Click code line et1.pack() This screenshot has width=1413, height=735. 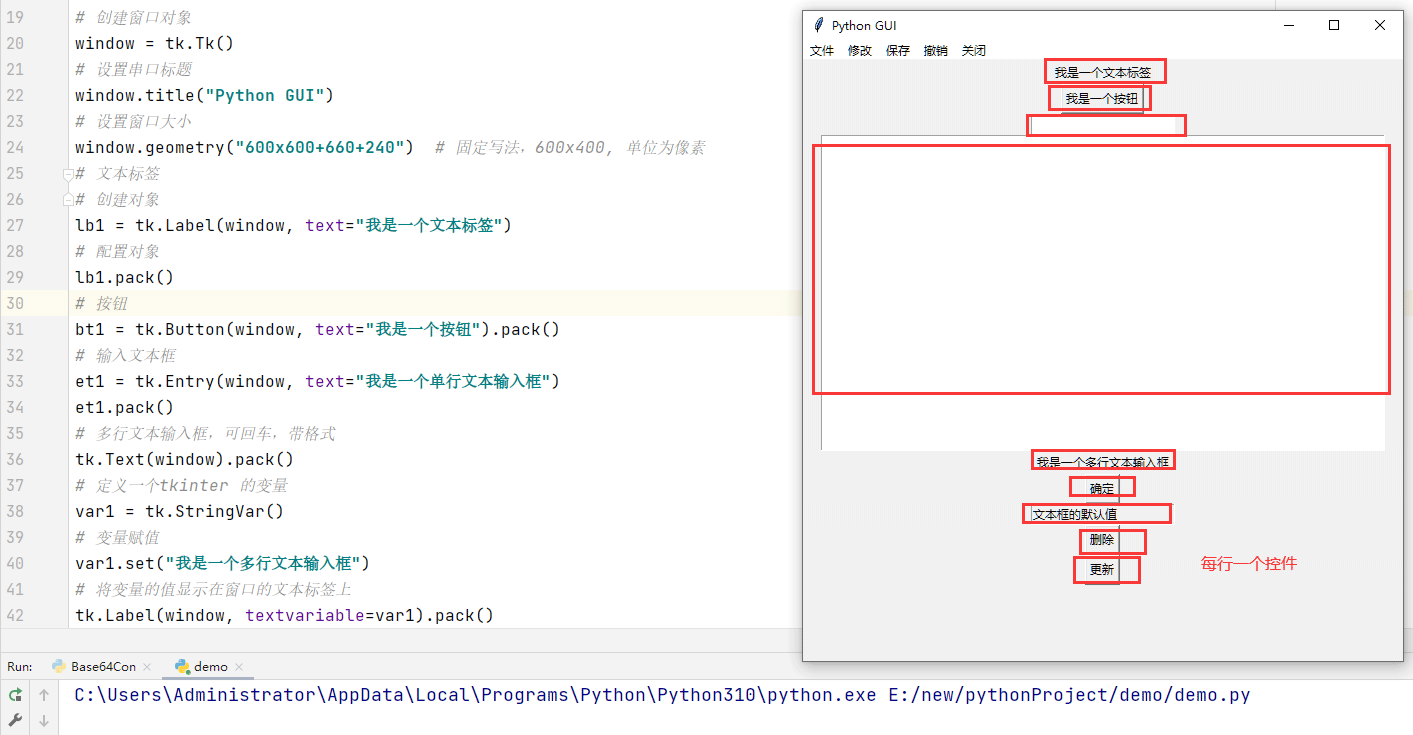point(124,407)
